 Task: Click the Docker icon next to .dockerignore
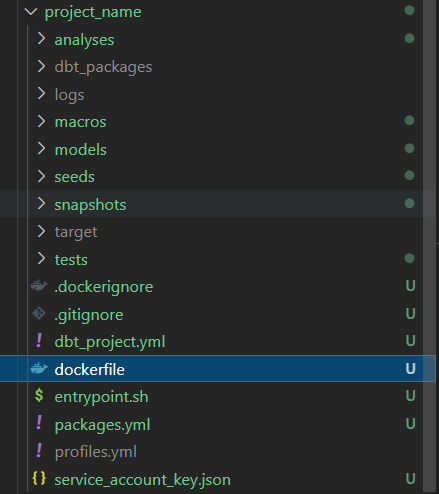(39, 286)
